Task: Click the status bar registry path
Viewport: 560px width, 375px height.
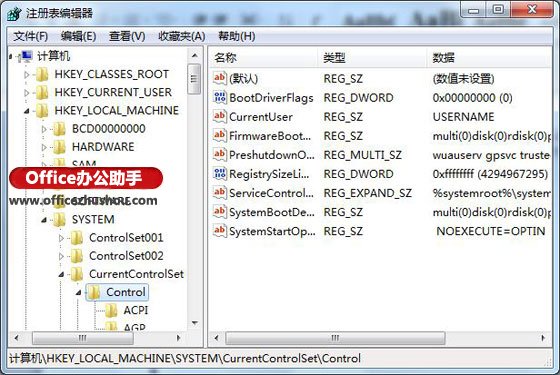Action: (x=185, y=359)
